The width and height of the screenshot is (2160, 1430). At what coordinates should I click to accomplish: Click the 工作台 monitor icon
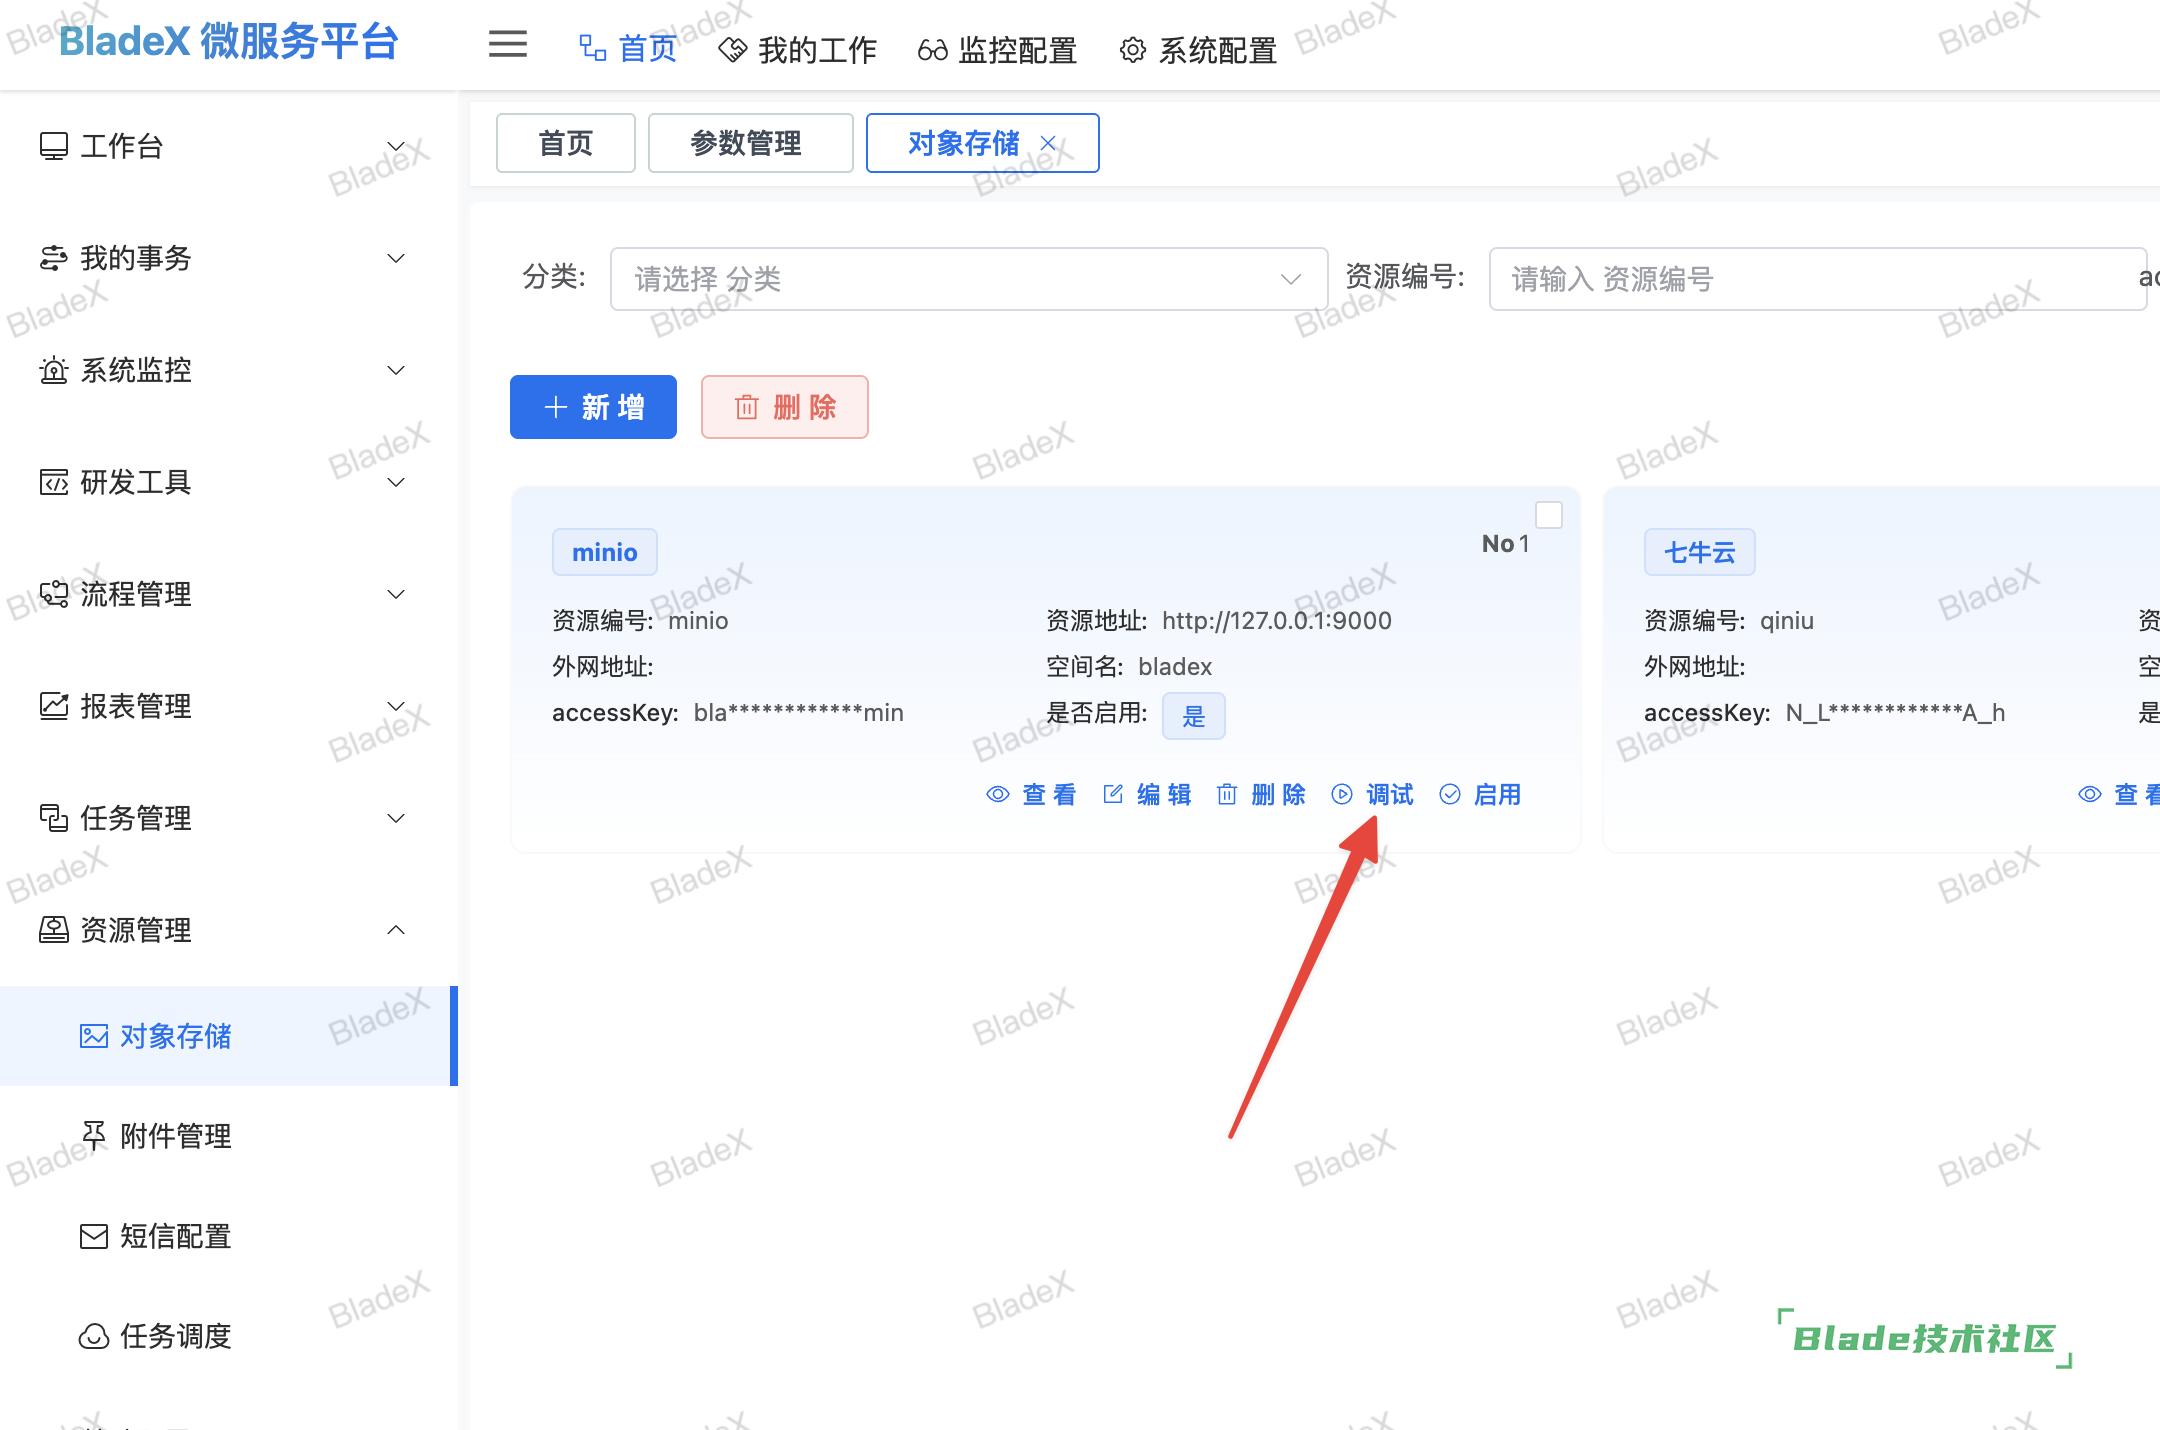coord(54,146)
